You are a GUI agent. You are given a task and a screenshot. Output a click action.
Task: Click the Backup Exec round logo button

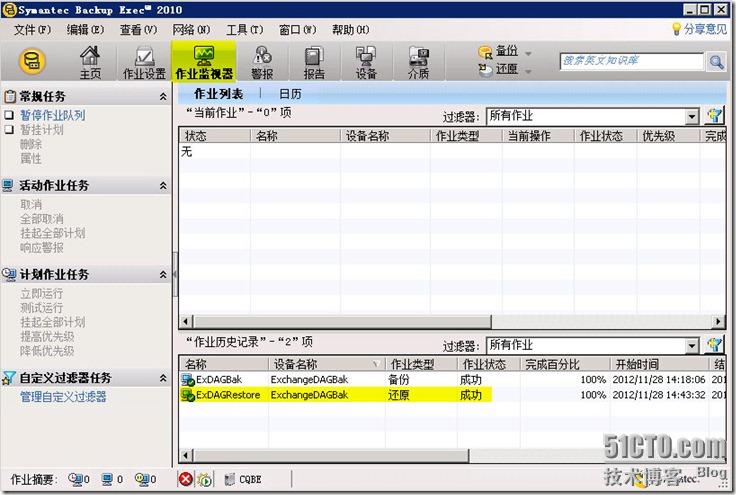pos(32,61)
